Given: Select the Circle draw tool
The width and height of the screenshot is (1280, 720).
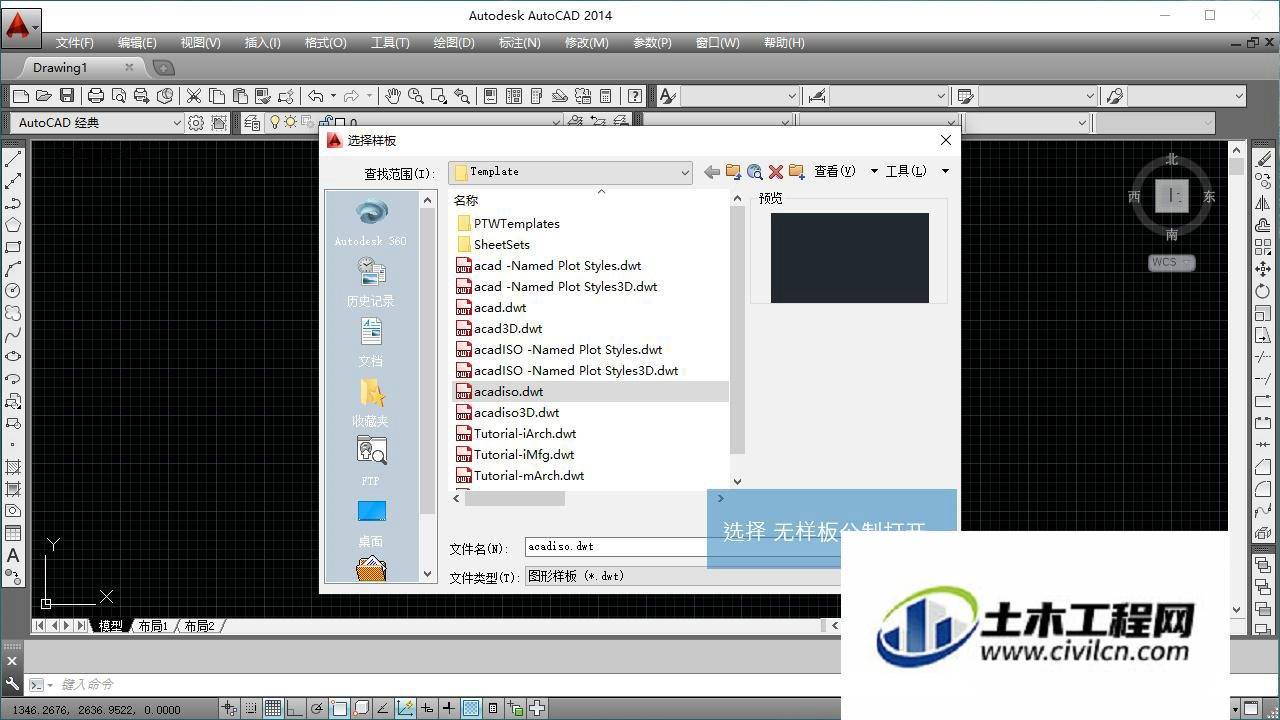Looking at the screenshot, I should (x=13, y=290).
